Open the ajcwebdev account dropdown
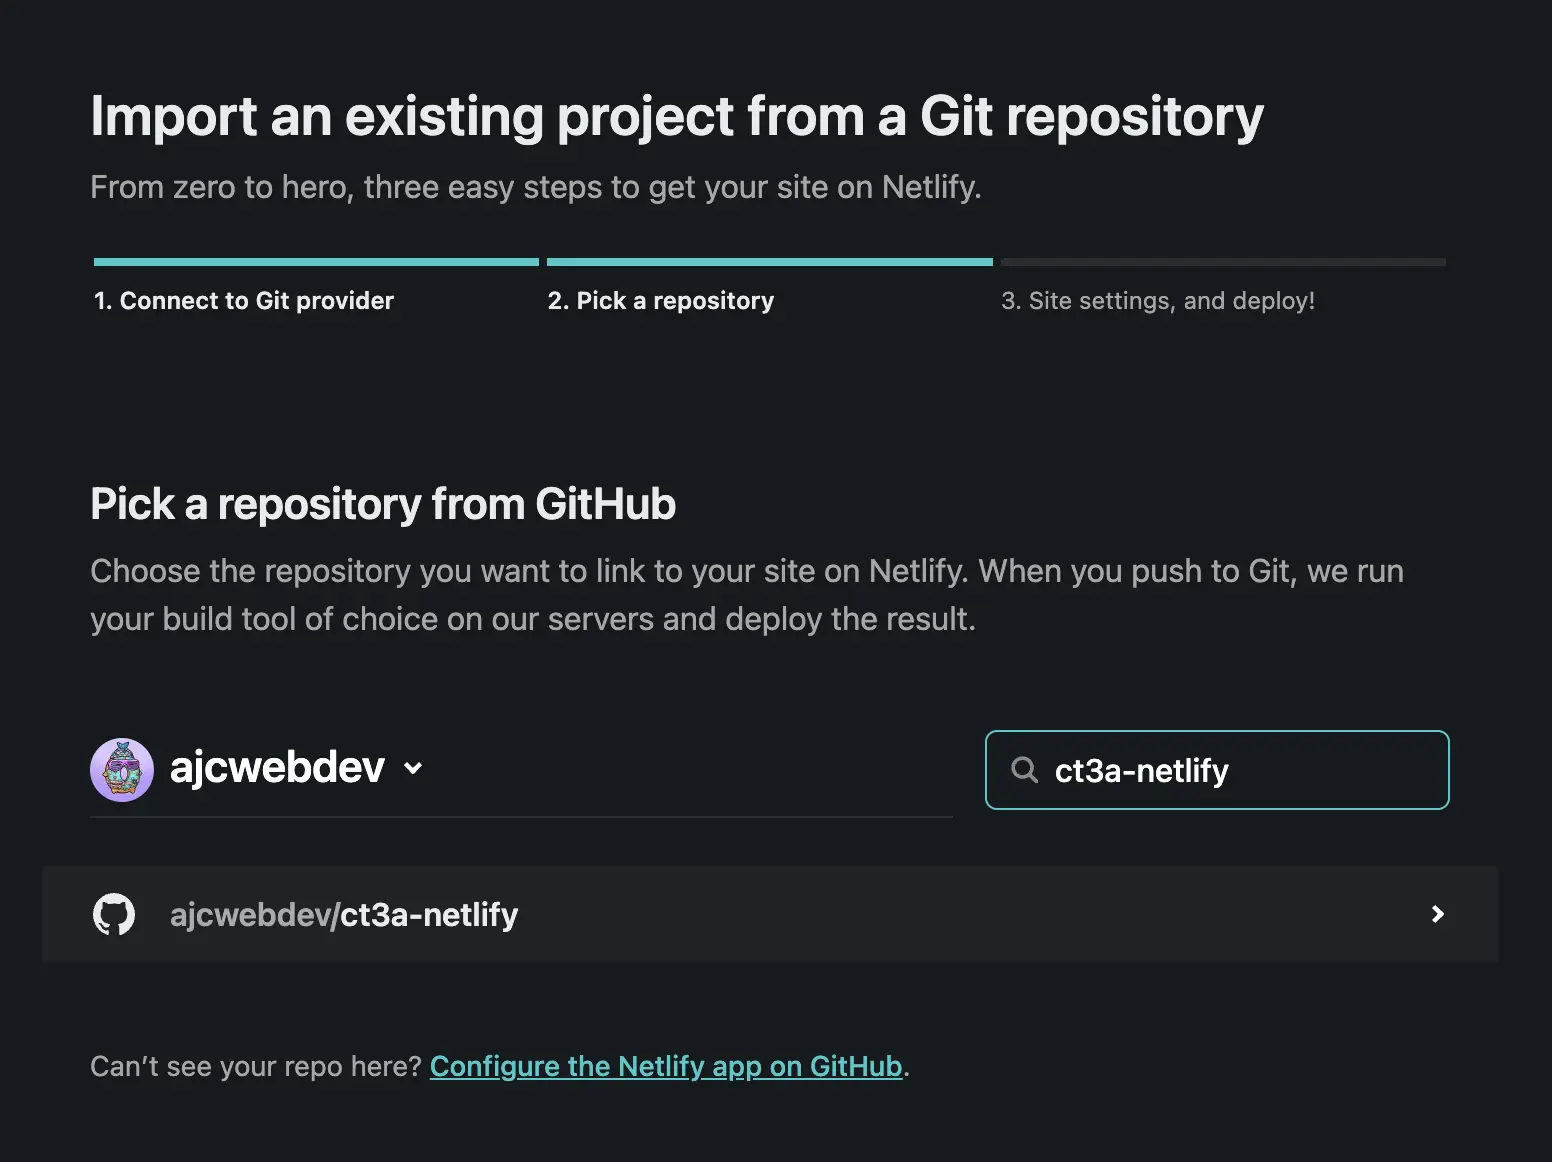Screen dimensions: 1552x1162 click(x=296, y=768)
